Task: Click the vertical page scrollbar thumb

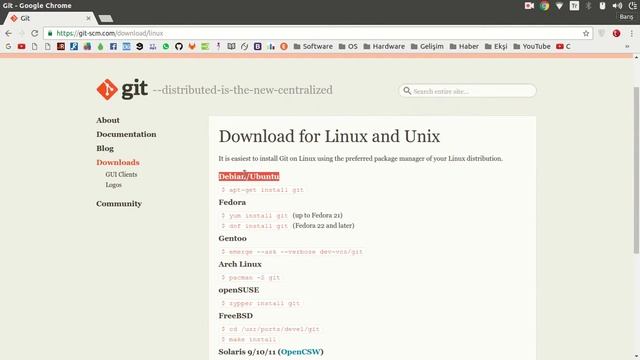Action: [x=636, y=170]
